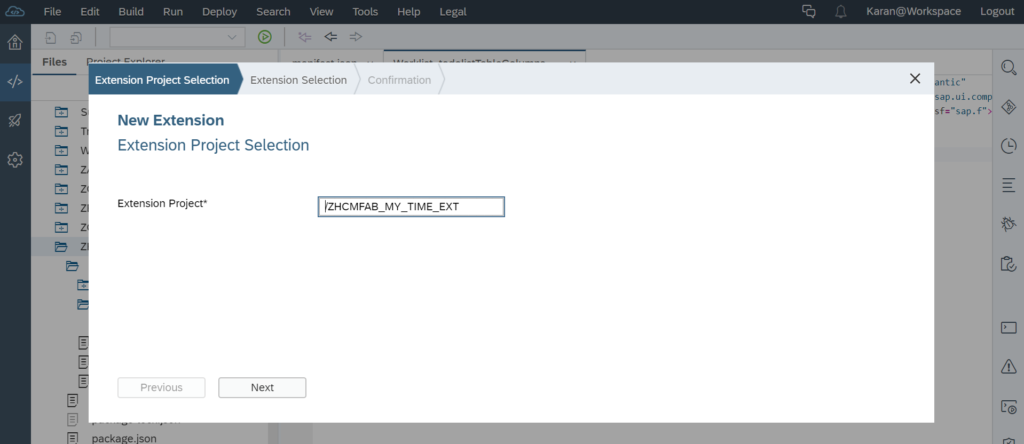Screen dimensions: 1024x444
Task: Open the Problems warning triangle icon
Action: coord(1008,366)
